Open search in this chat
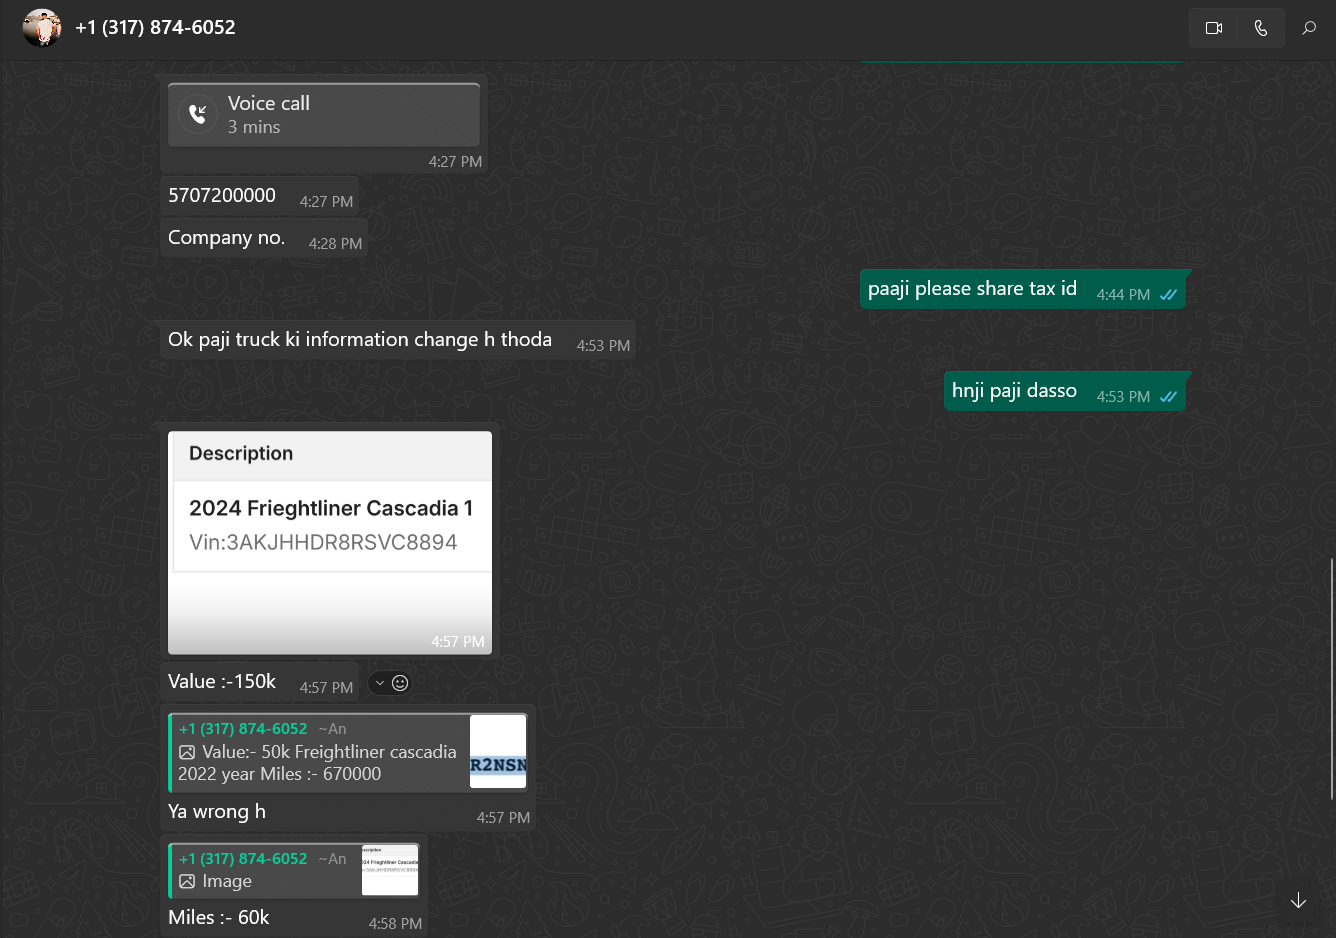 coord(1309,28)
